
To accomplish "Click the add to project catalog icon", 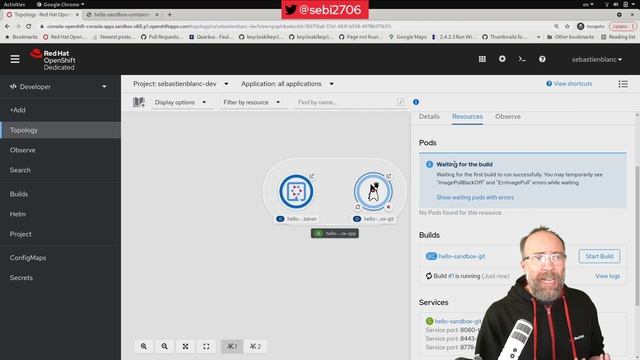I will pos(139,102).
